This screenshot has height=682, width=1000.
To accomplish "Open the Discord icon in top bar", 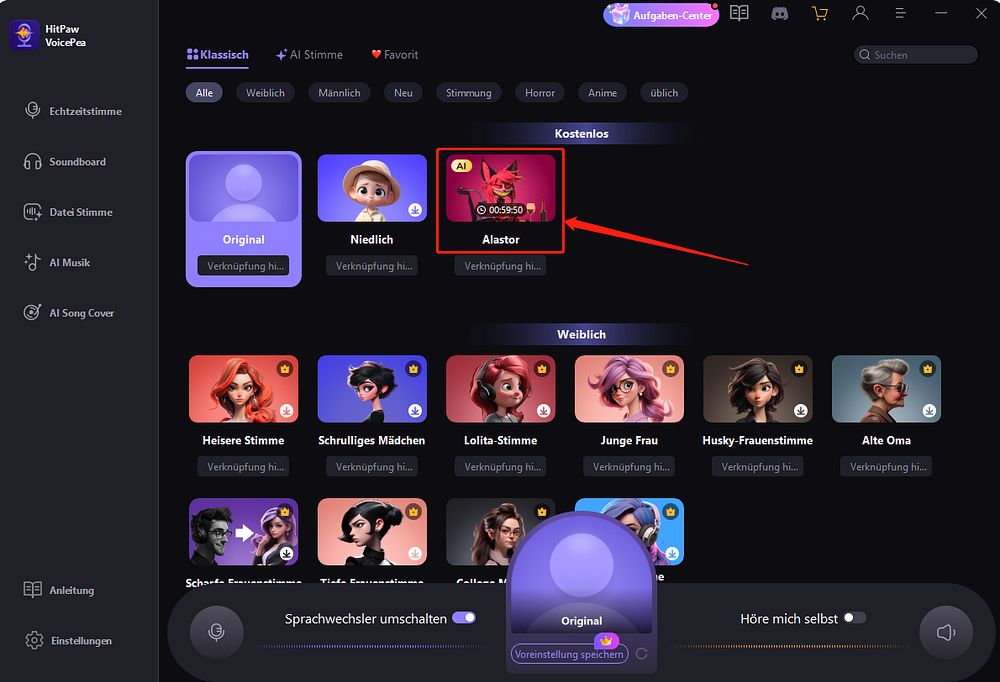I will pyautogui.click(x=779, y=13).
